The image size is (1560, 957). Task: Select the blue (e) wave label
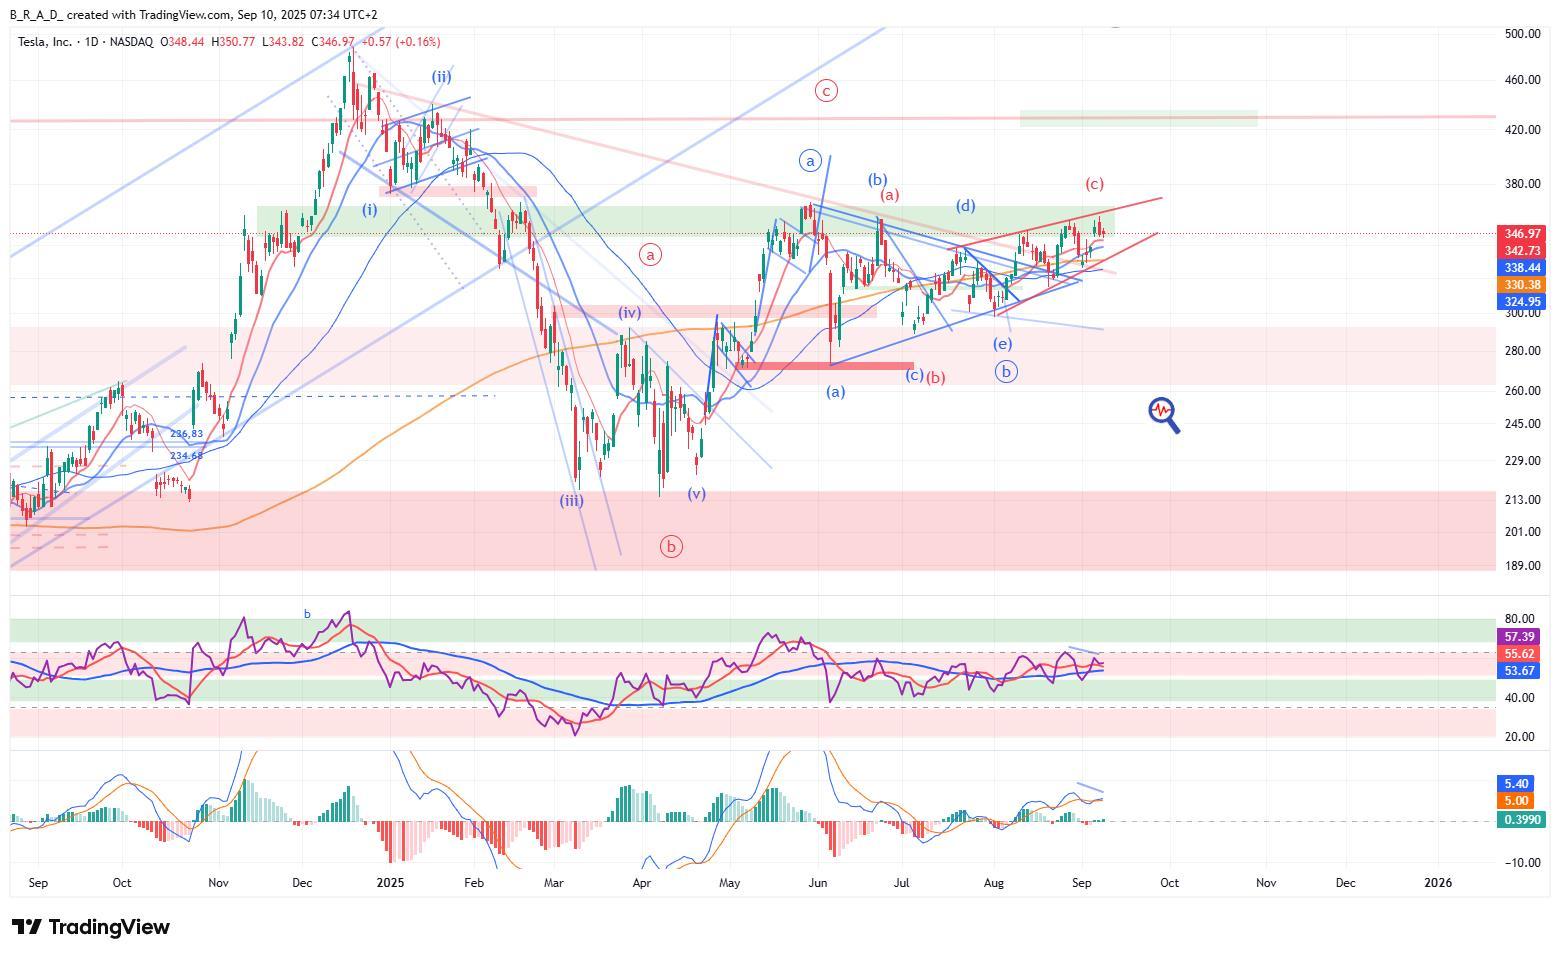tap(1002, 344)
